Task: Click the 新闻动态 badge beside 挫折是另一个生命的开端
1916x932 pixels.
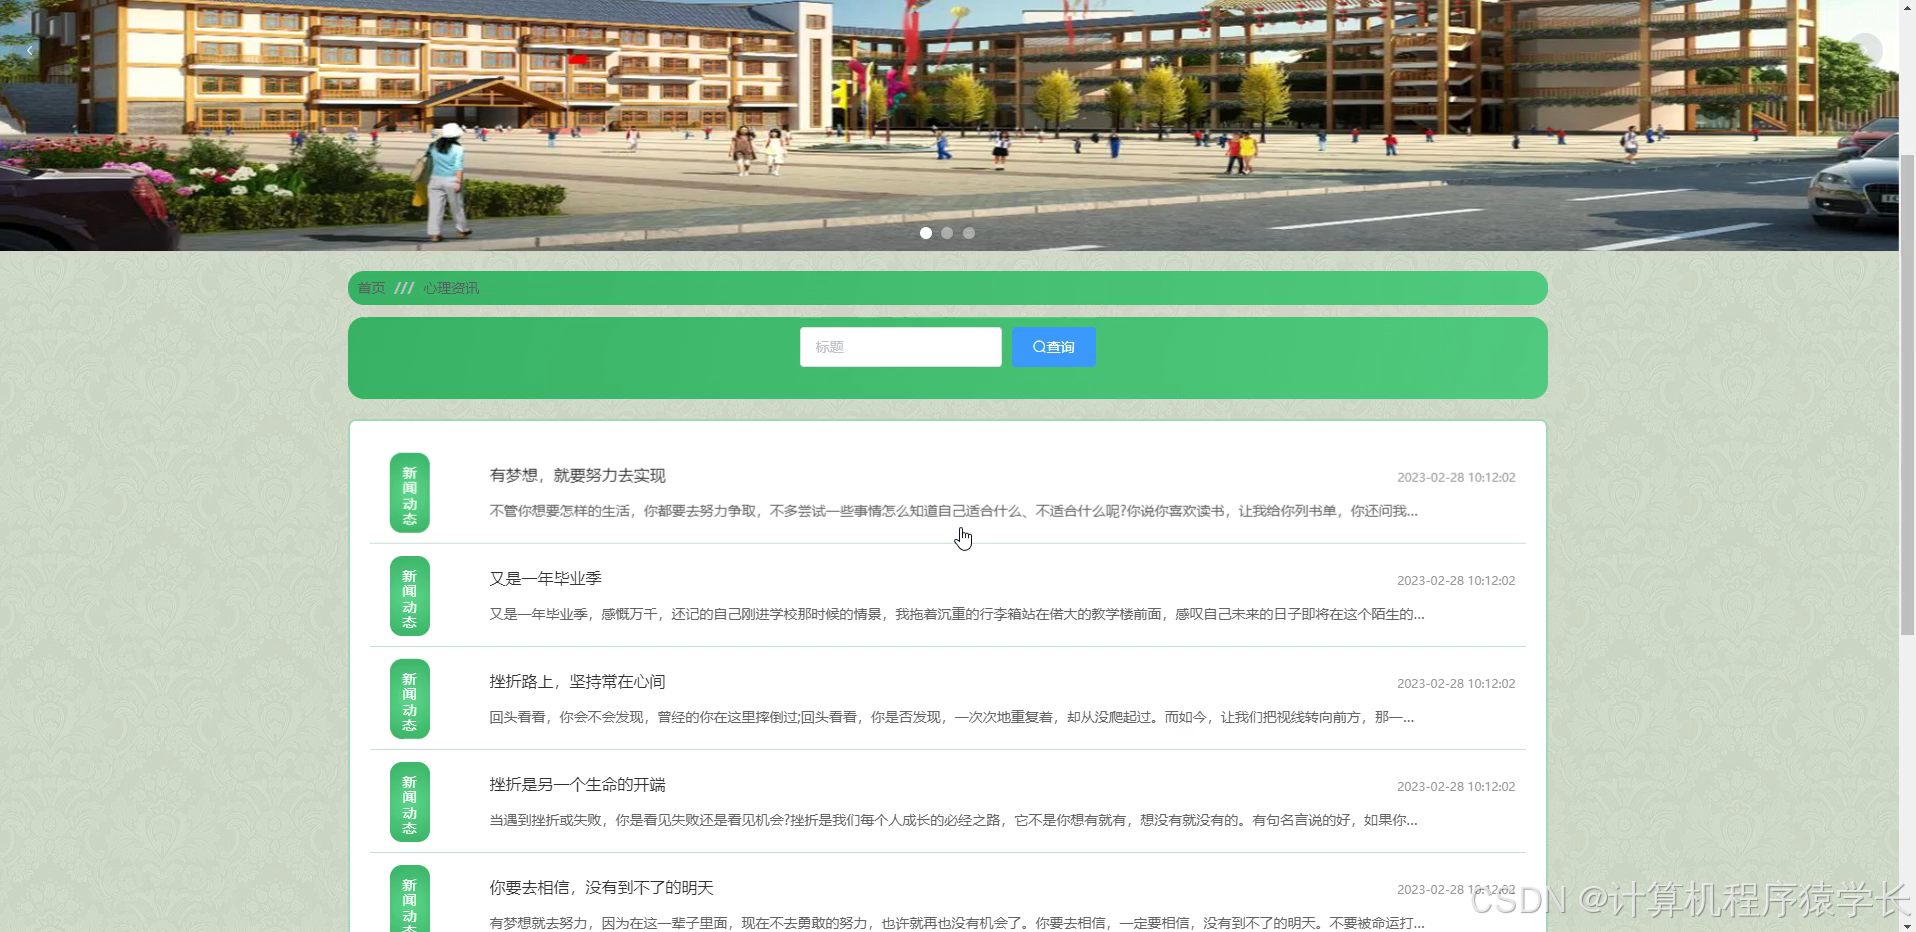Action: point(408,801)
